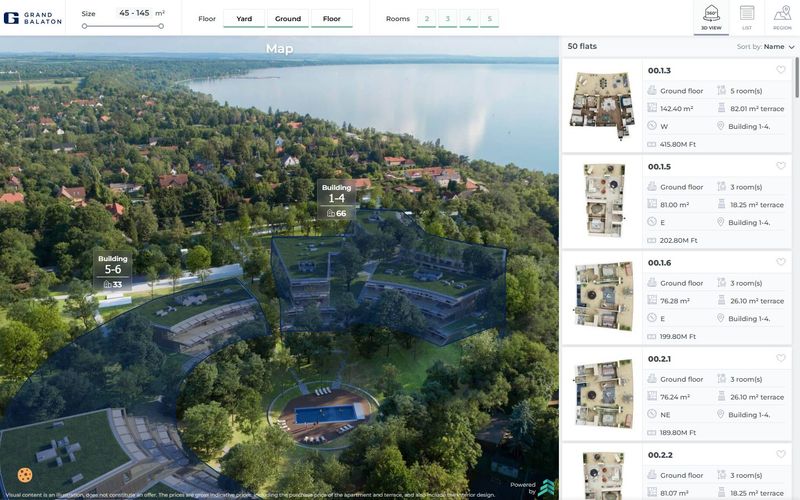
Task: Toggle the Floor level filter
Action: click(x=332, y=18)
